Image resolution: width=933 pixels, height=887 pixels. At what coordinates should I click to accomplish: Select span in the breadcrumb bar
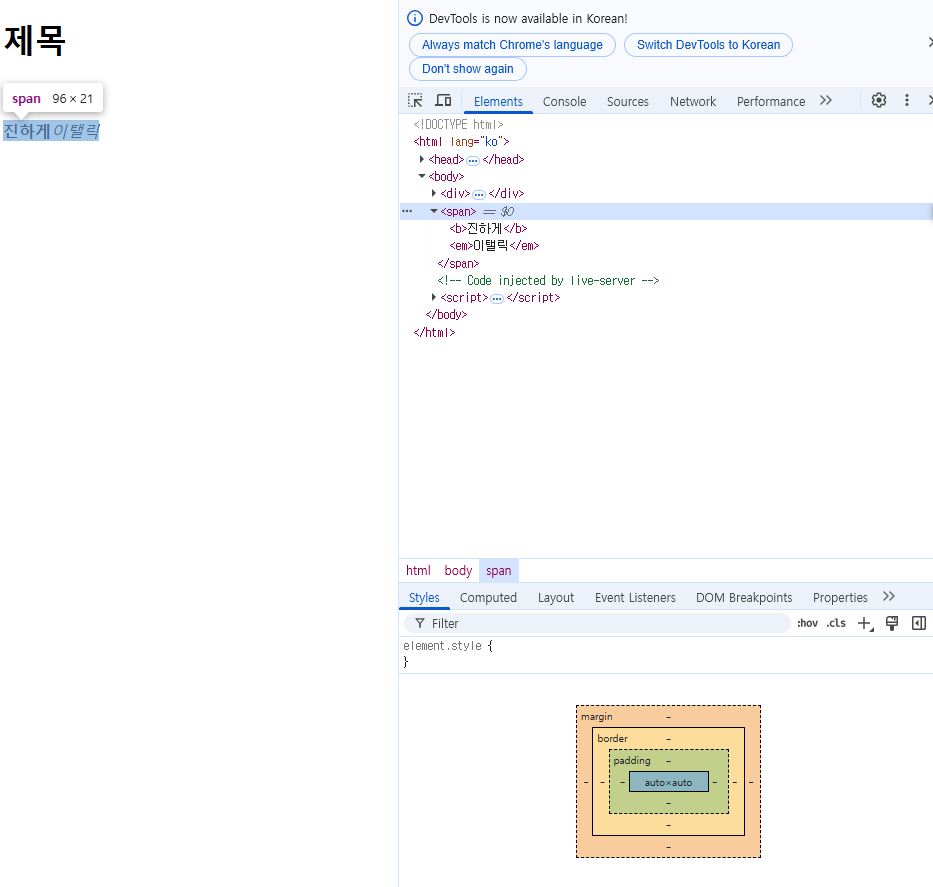point(499,571)
